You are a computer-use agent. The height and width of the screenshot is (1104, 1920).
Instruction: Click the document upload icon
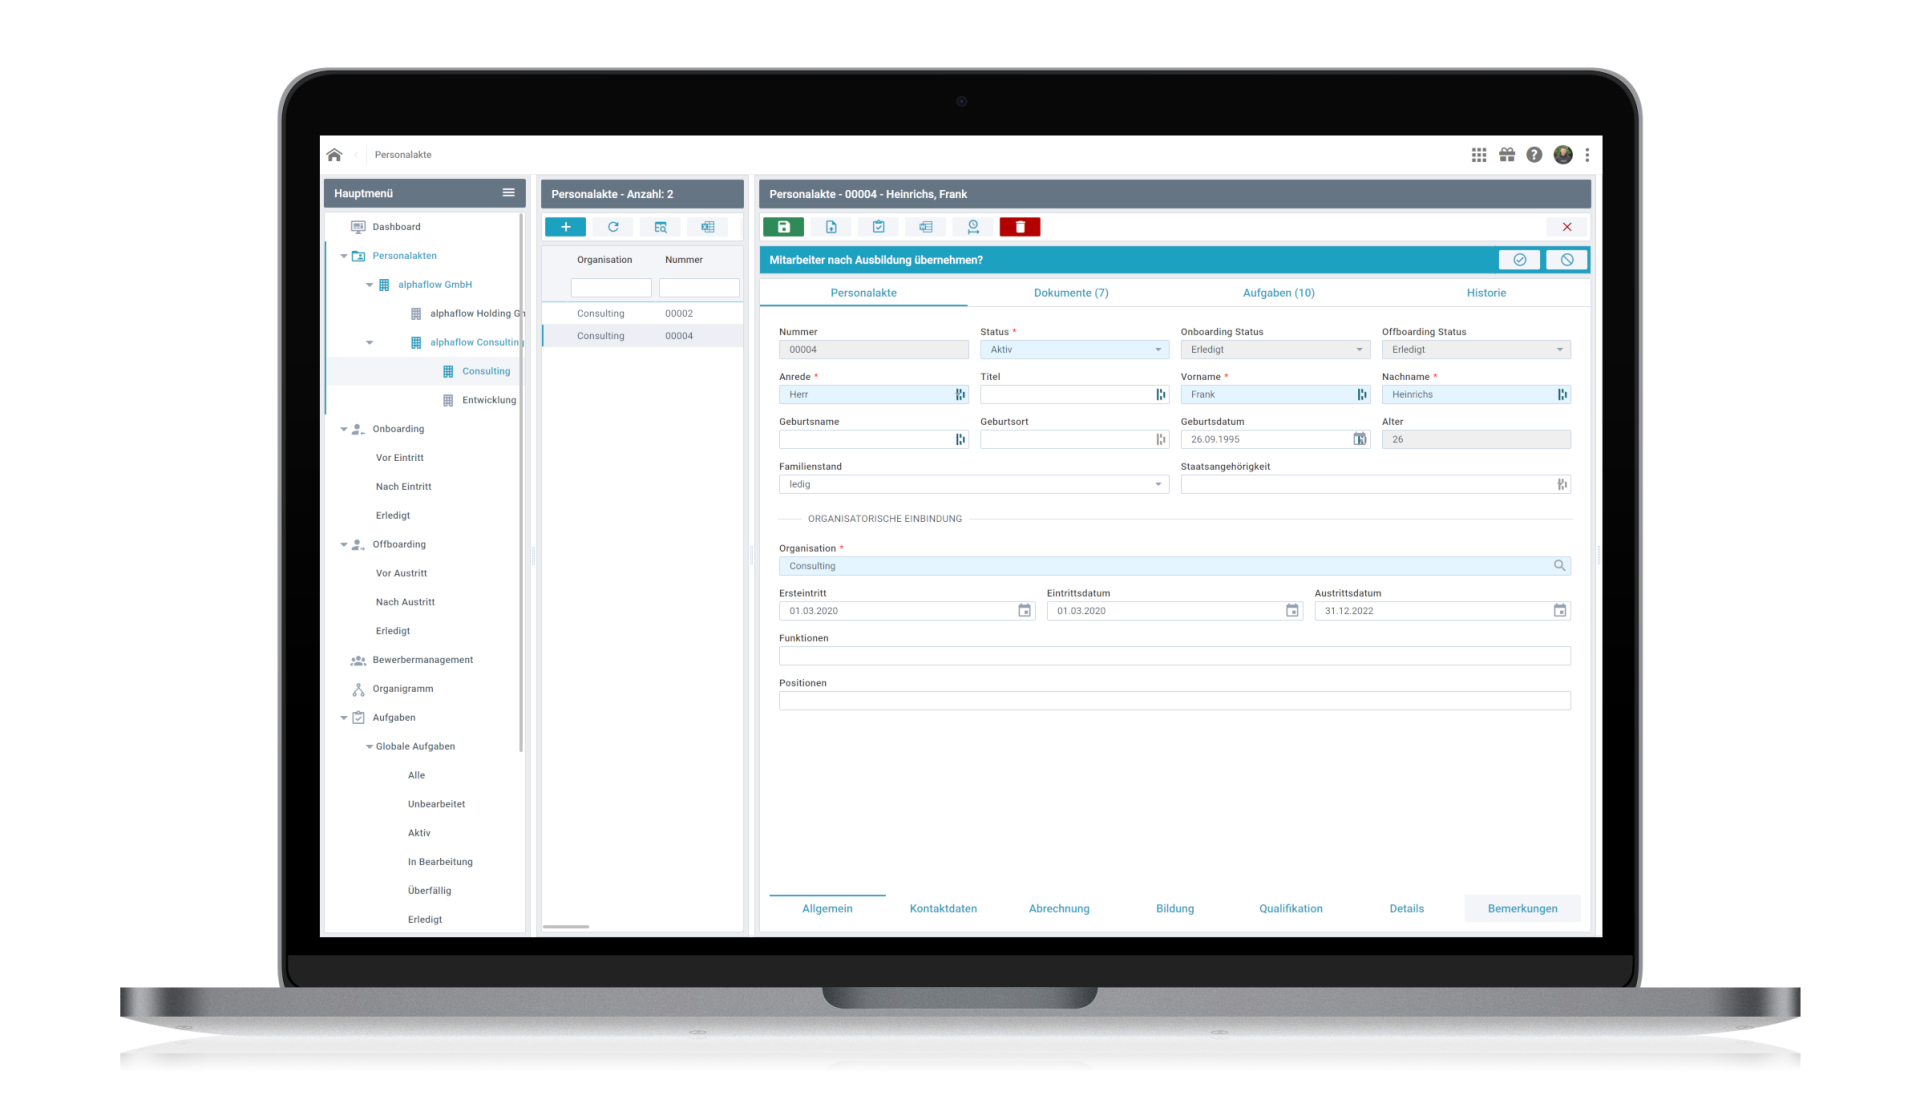[831, 227]
